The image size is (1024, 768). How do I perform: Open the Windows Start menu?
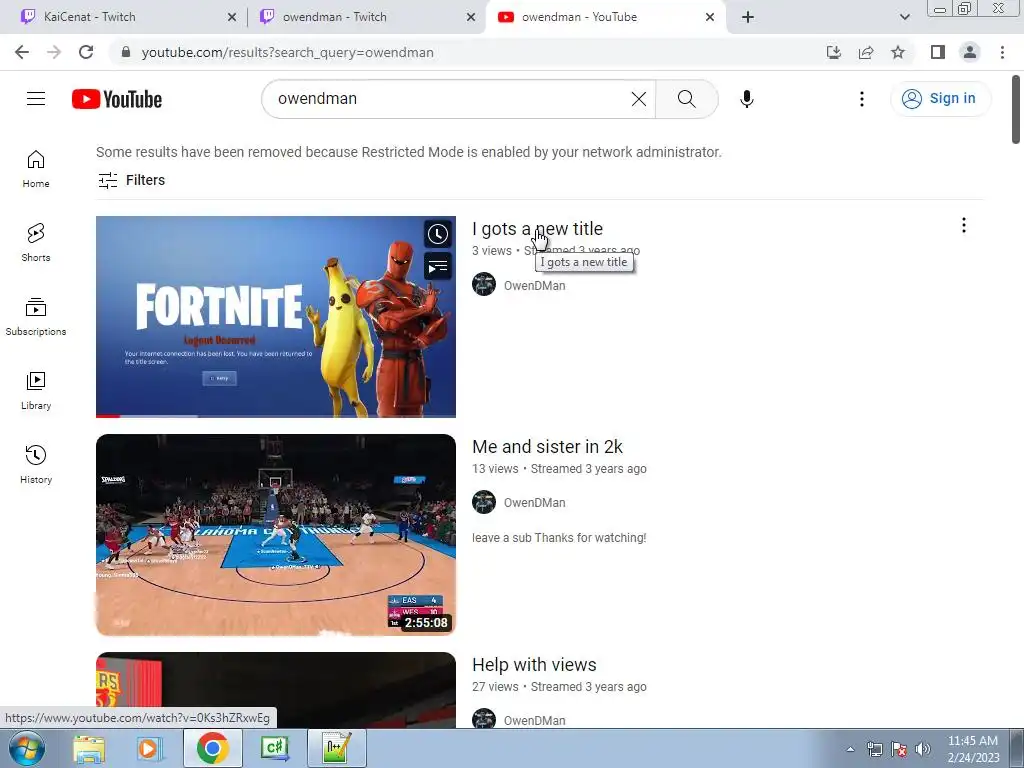(27, 748)
